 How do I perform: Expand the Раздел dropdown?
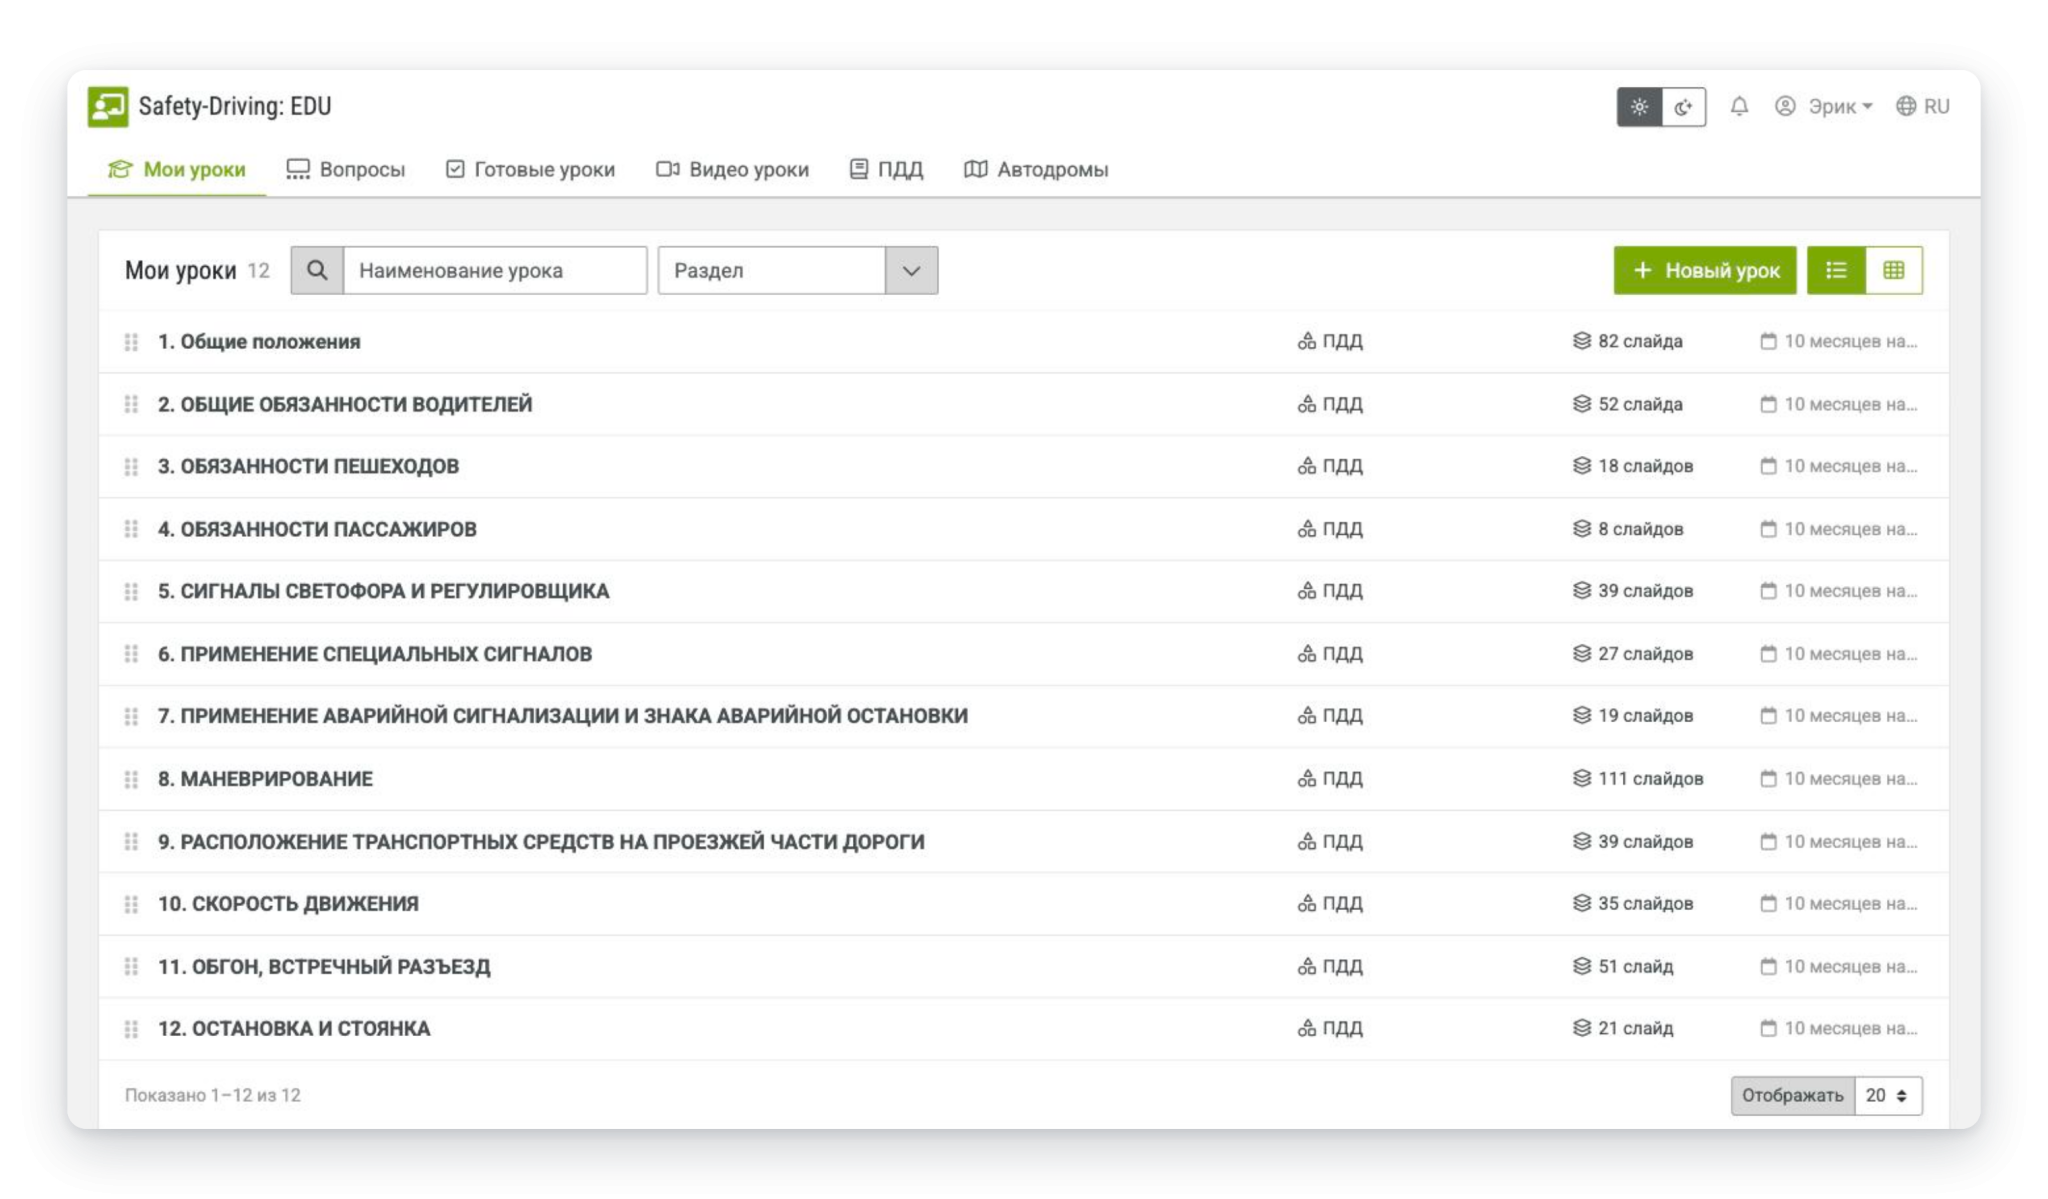click(911, 270)
